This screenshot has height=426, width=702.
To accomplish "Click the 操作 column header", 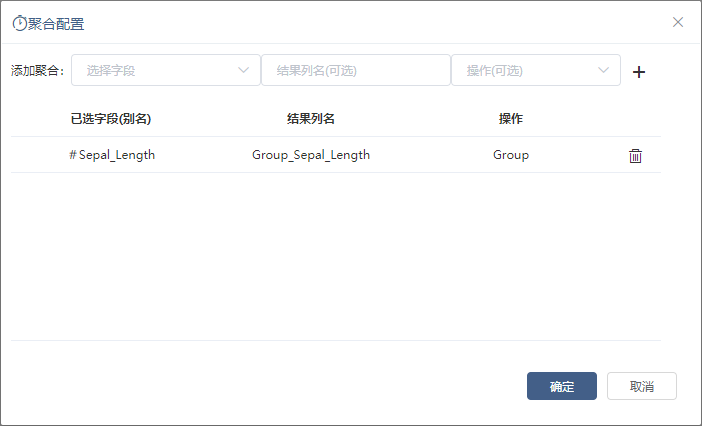I will (x=511, y=119).
